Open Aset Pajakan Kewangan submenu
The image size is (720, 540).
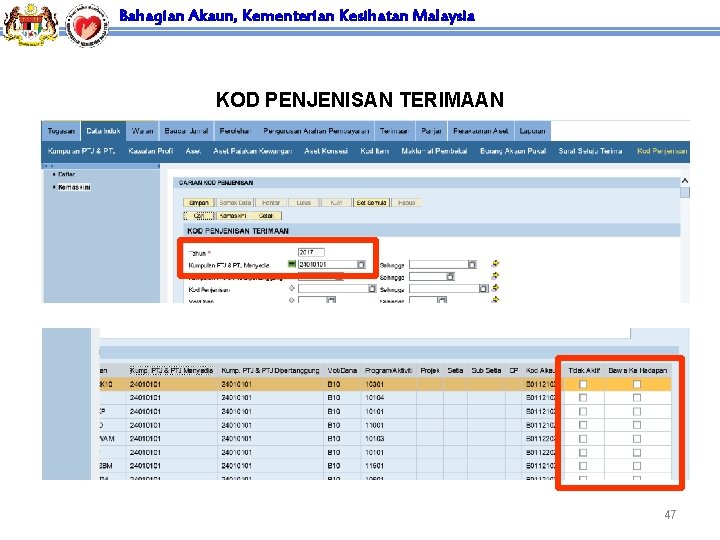(x=253, y=151)
